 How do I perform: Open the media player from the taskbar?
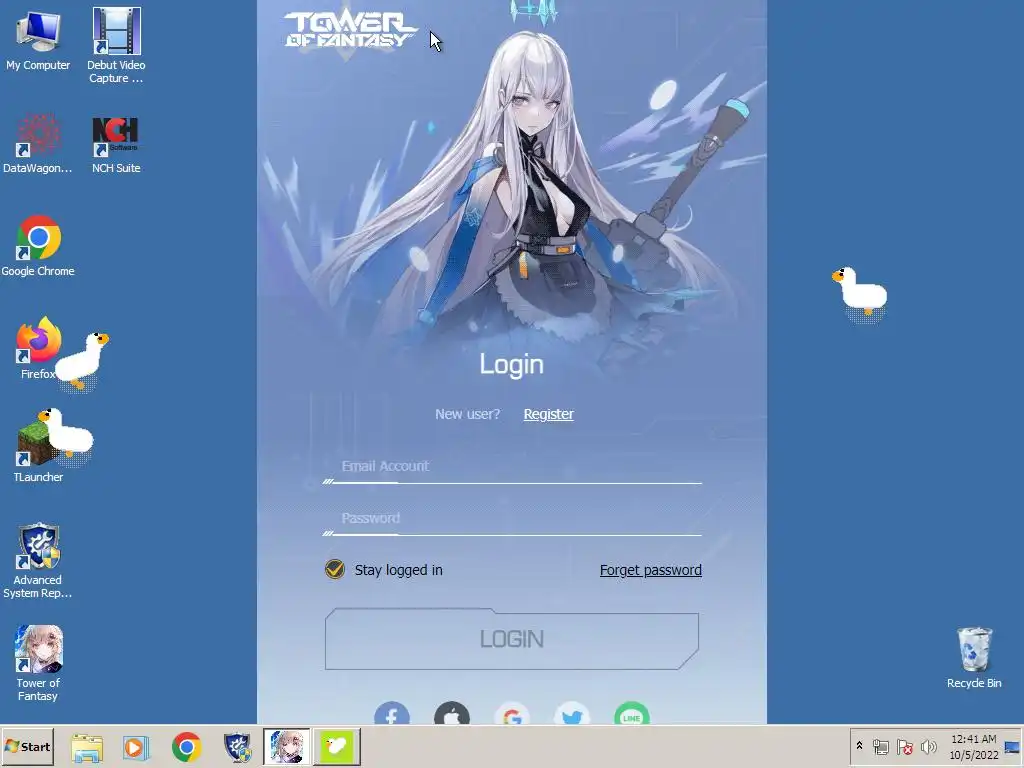136,747
